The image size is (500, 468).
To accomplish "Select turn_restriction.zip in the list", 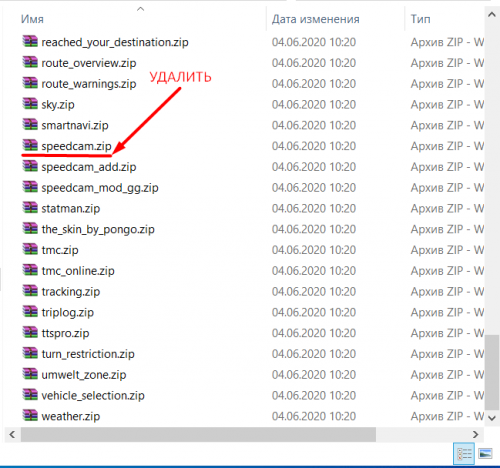I will 88,354.
